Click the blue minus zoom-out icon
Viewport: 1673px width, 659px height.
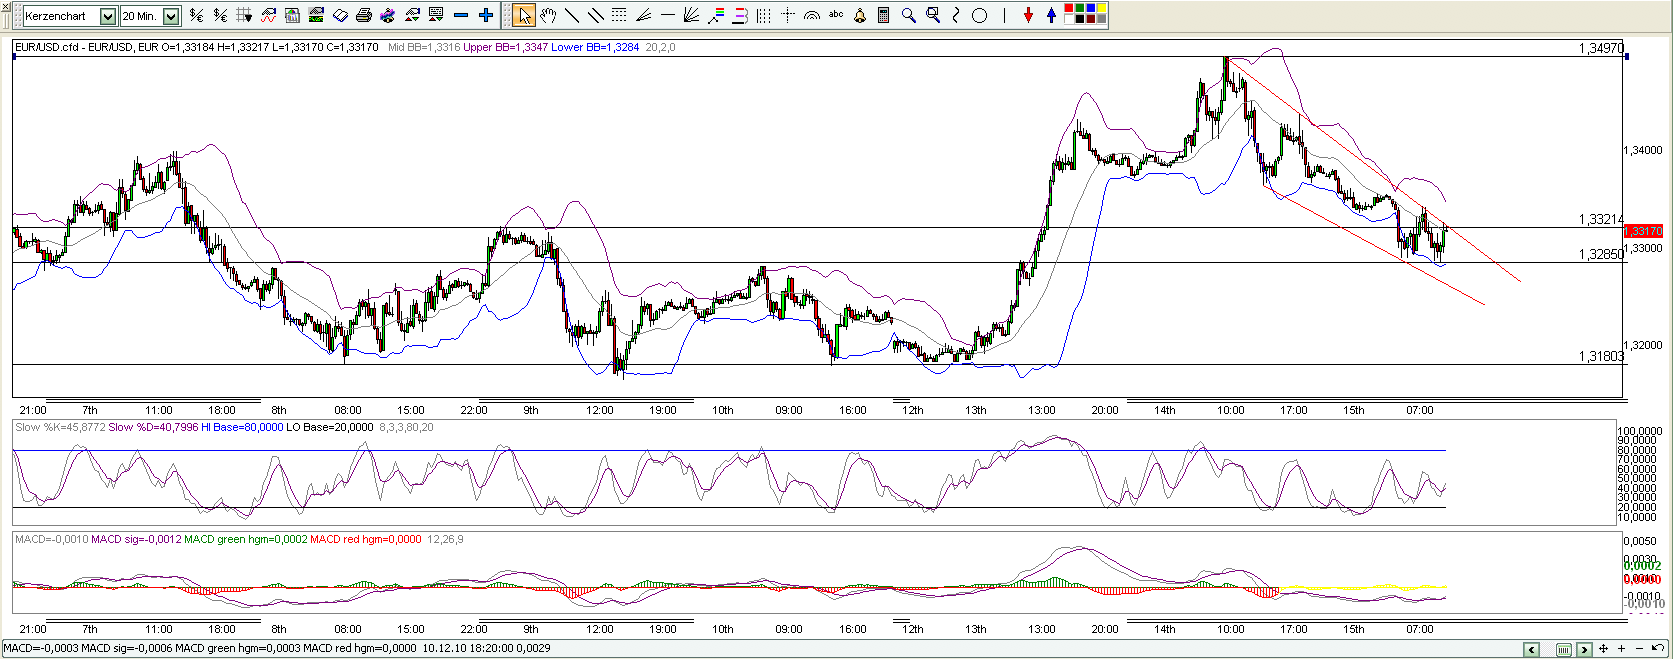(x=461, y=15)
